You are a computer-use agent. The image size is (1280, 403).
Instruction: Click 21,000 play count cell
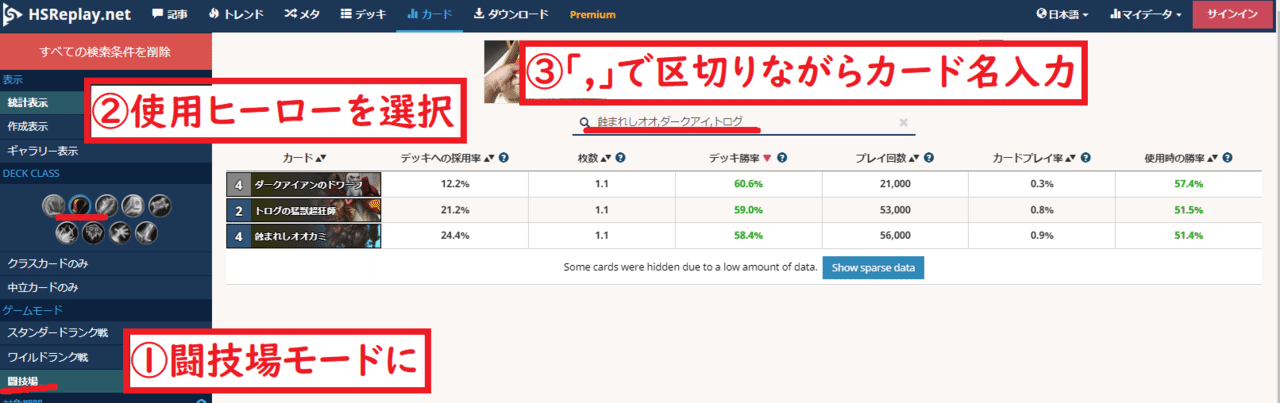pos(893,184)
